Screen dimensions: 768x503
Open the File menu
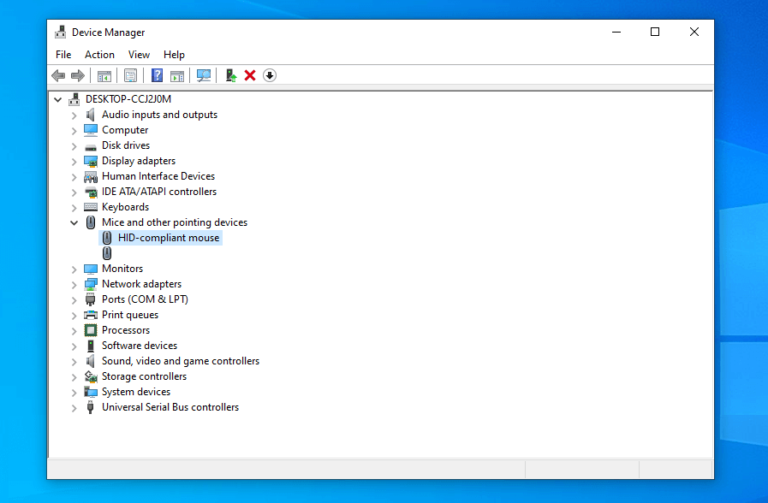tap(63, 54)
